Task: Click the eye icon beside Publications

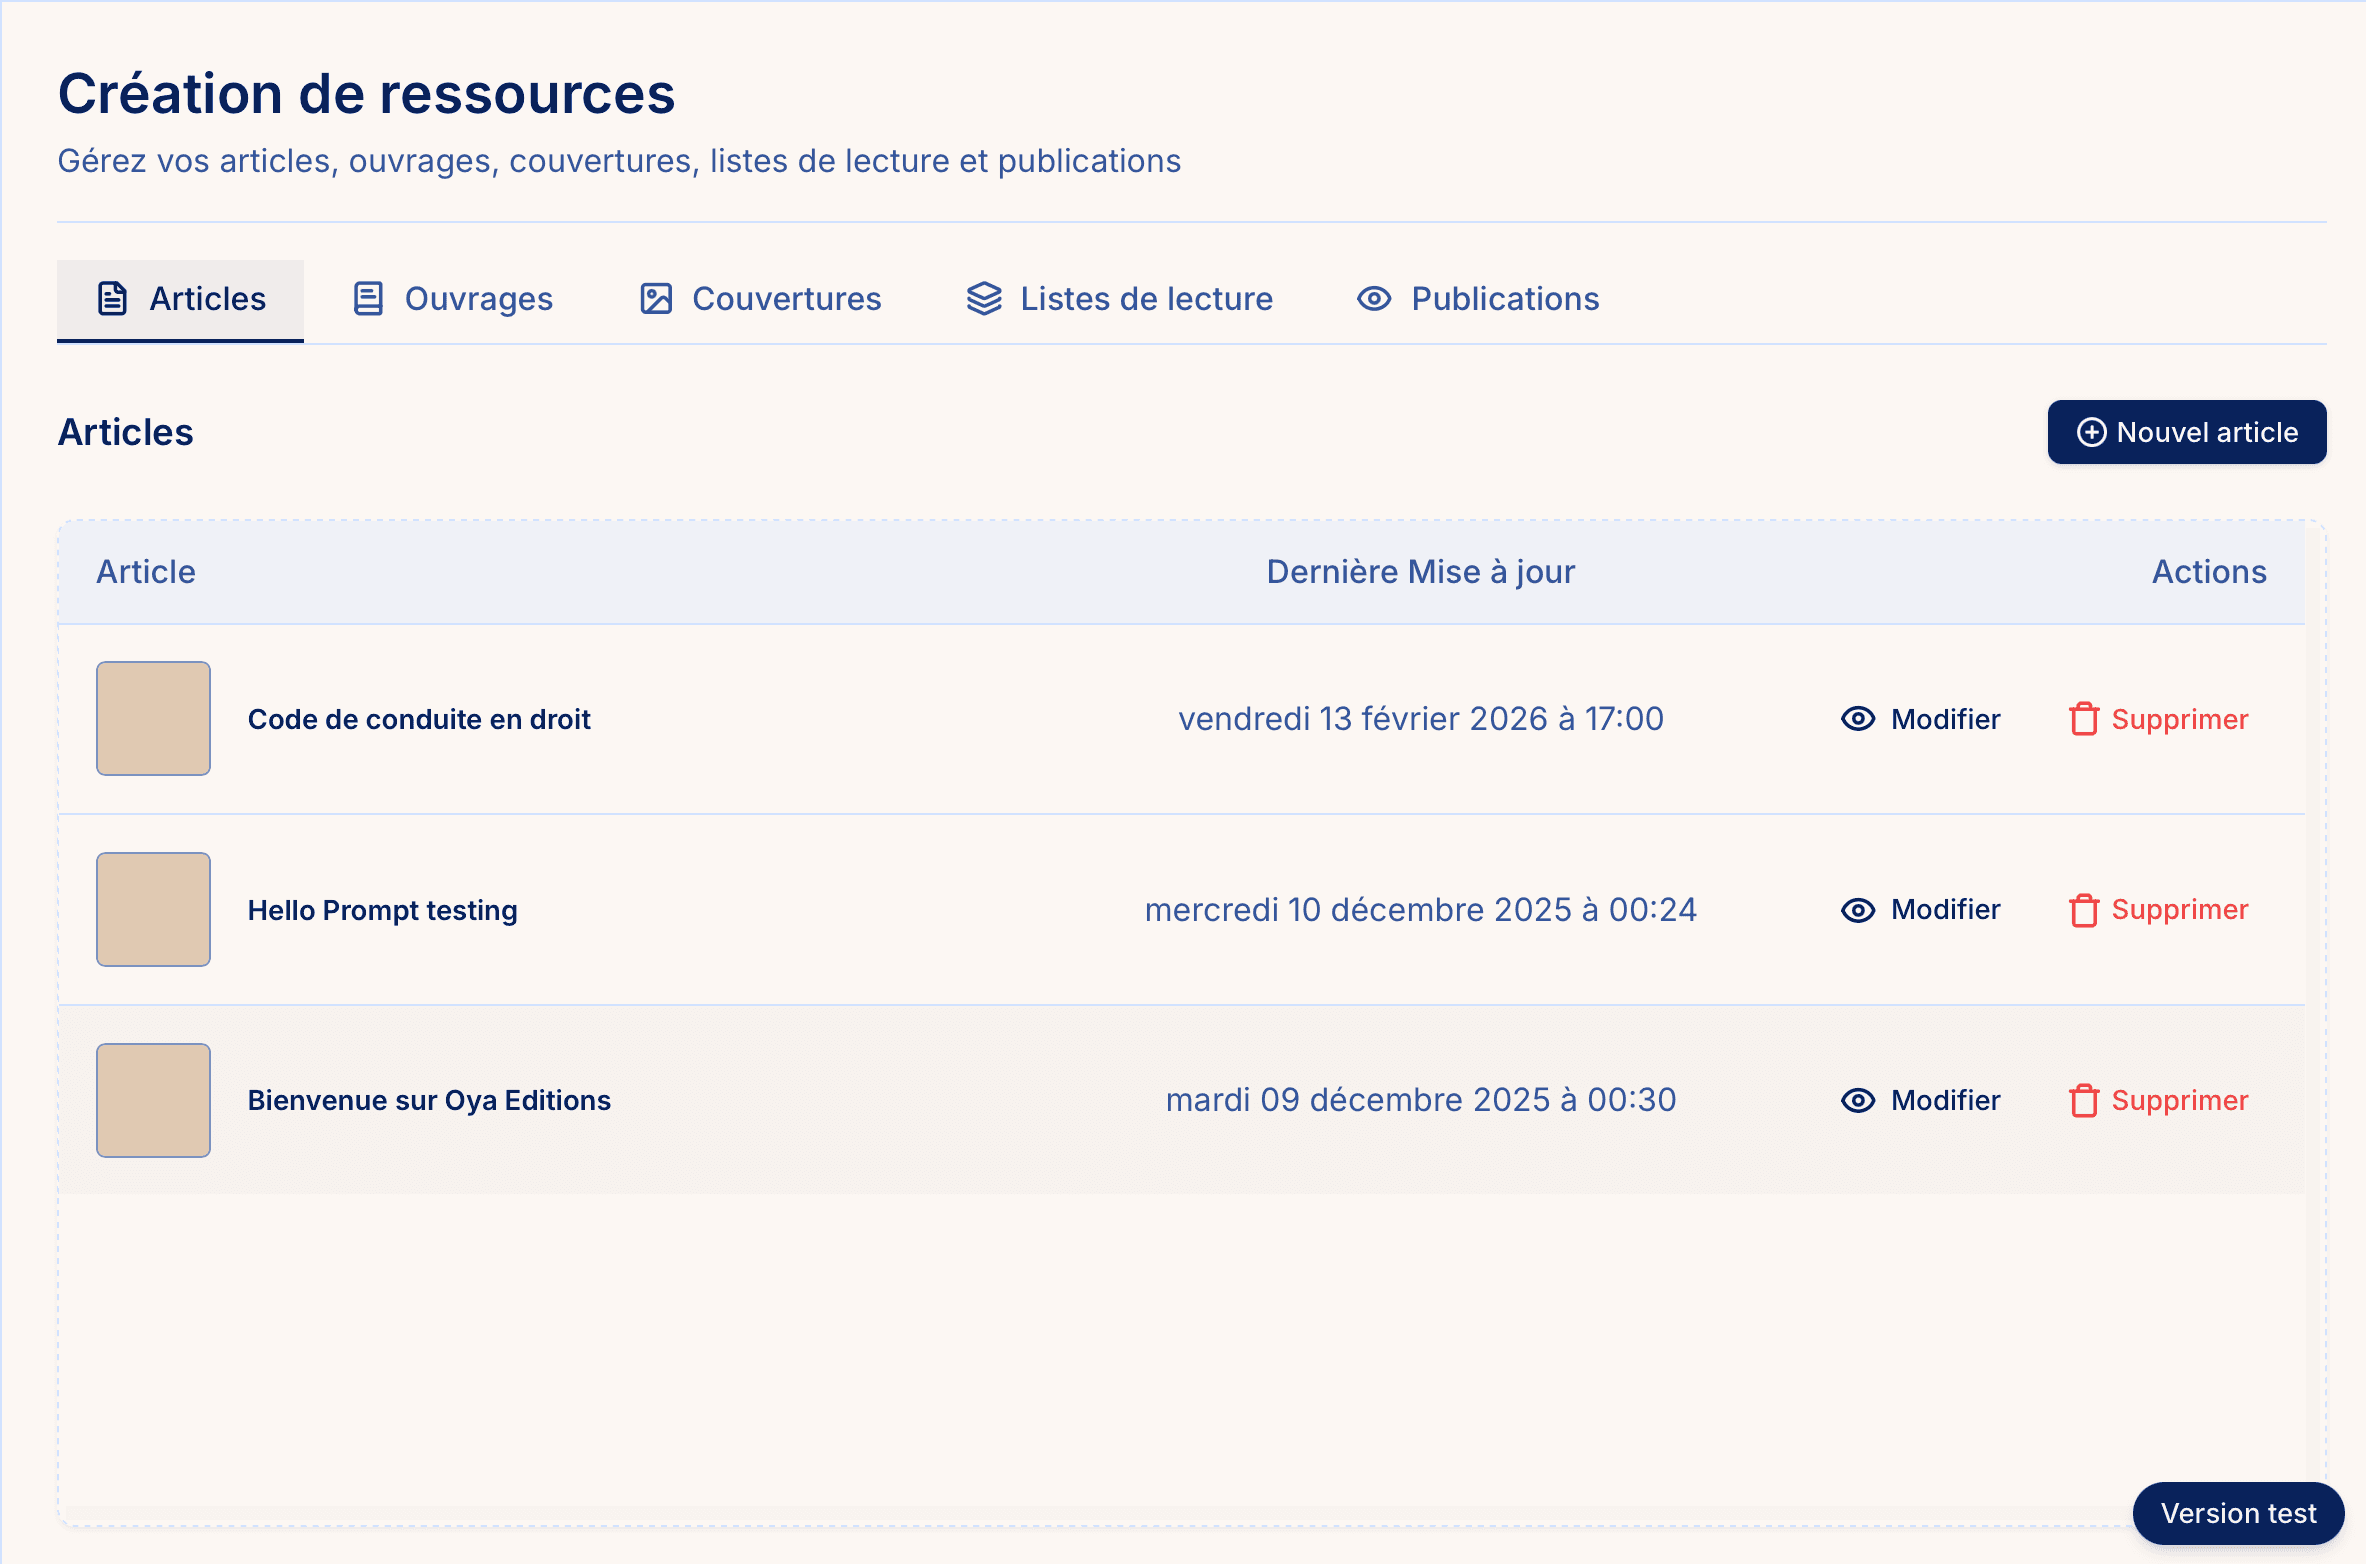Action: tap(1373, 299)
